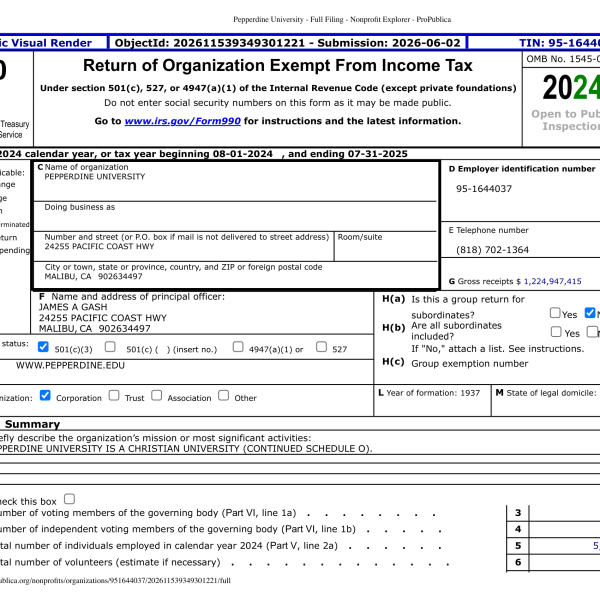600x600 pixels.
Task: Click the line 5 number cell
Action: pos(518,546)
